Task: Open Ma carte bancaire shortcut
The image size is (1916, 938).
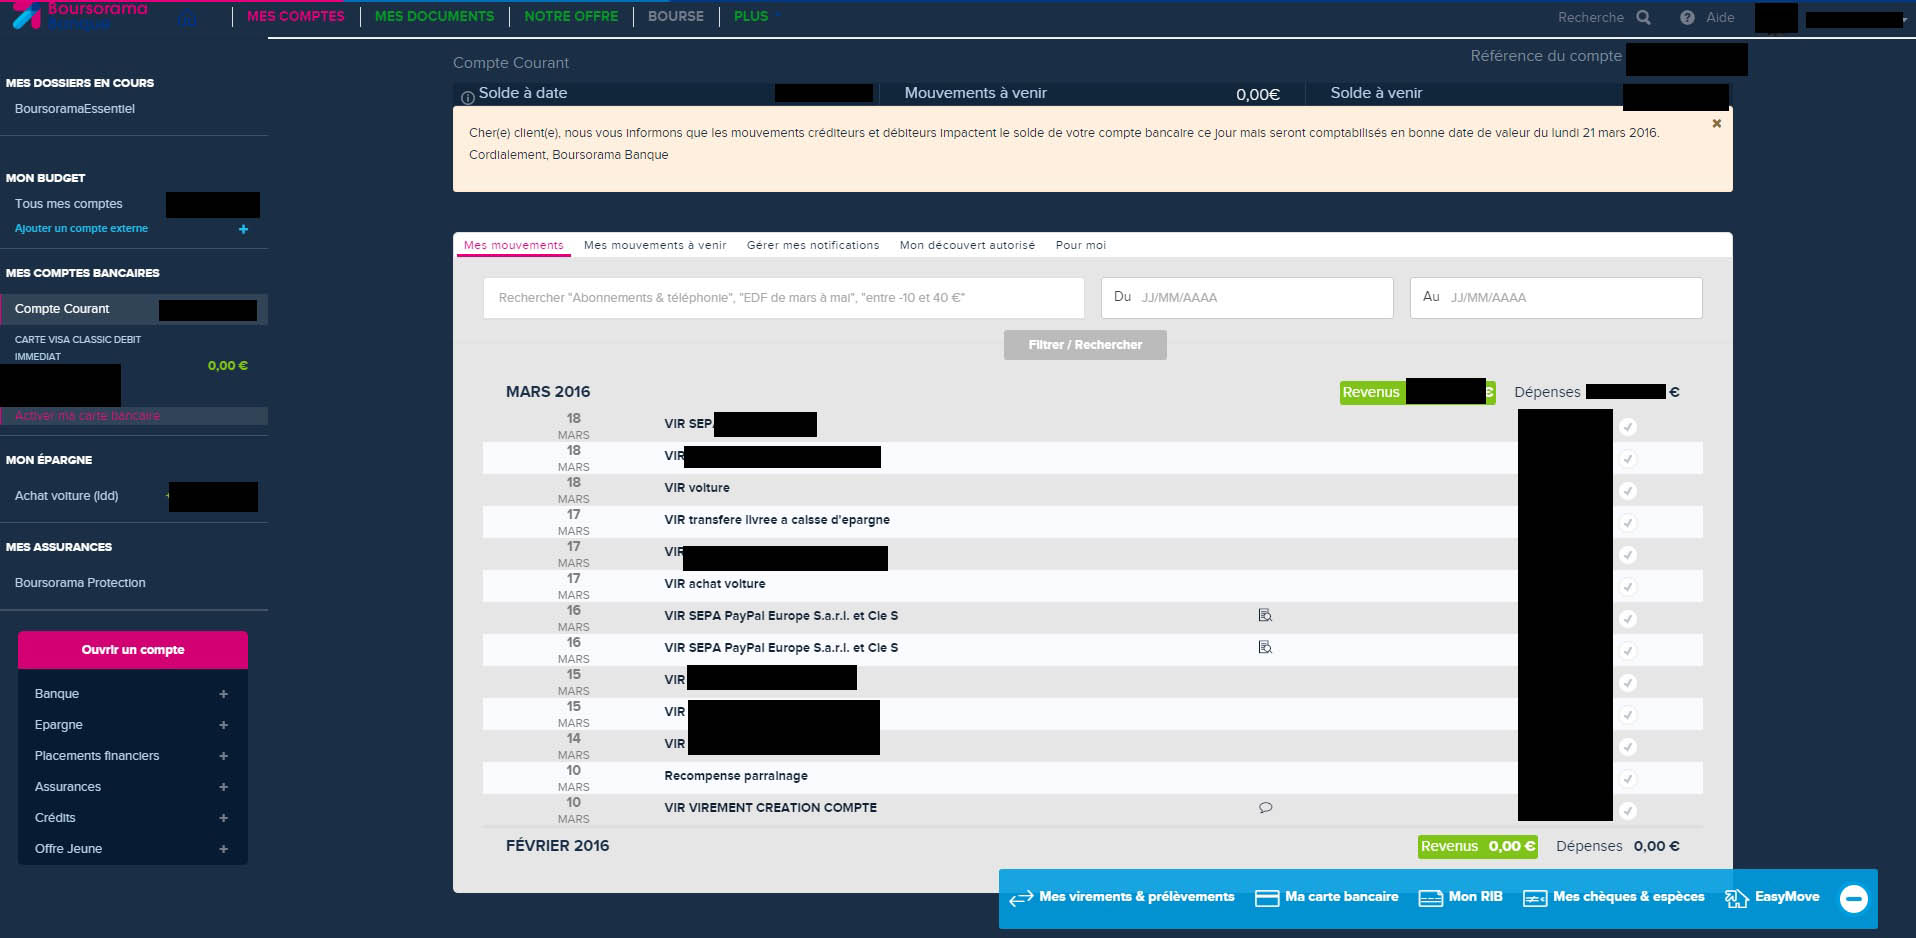Action: coord(1327,897)
